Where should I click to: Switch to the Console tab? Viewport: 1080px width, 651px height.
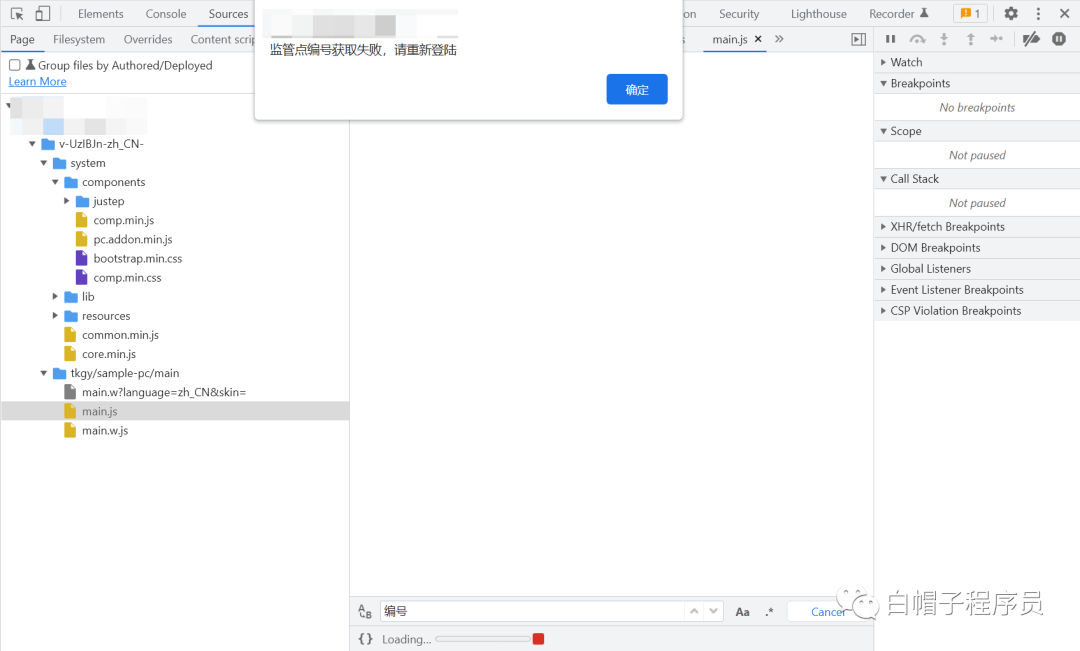(166, 14)
